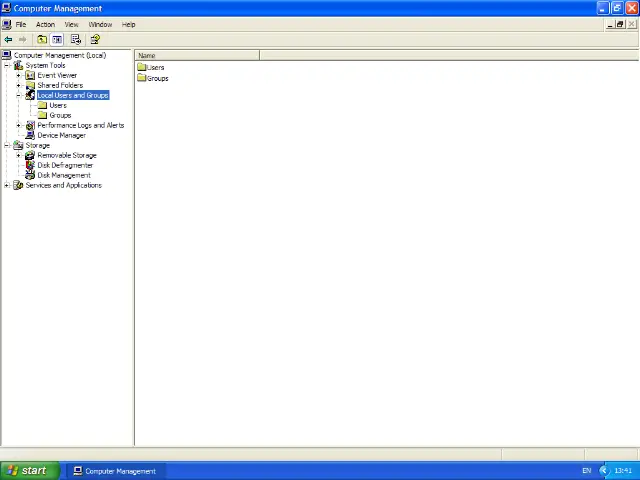Select the 'Groups' label in tree
The image size is (640, 480).
[x=60, y=115]
